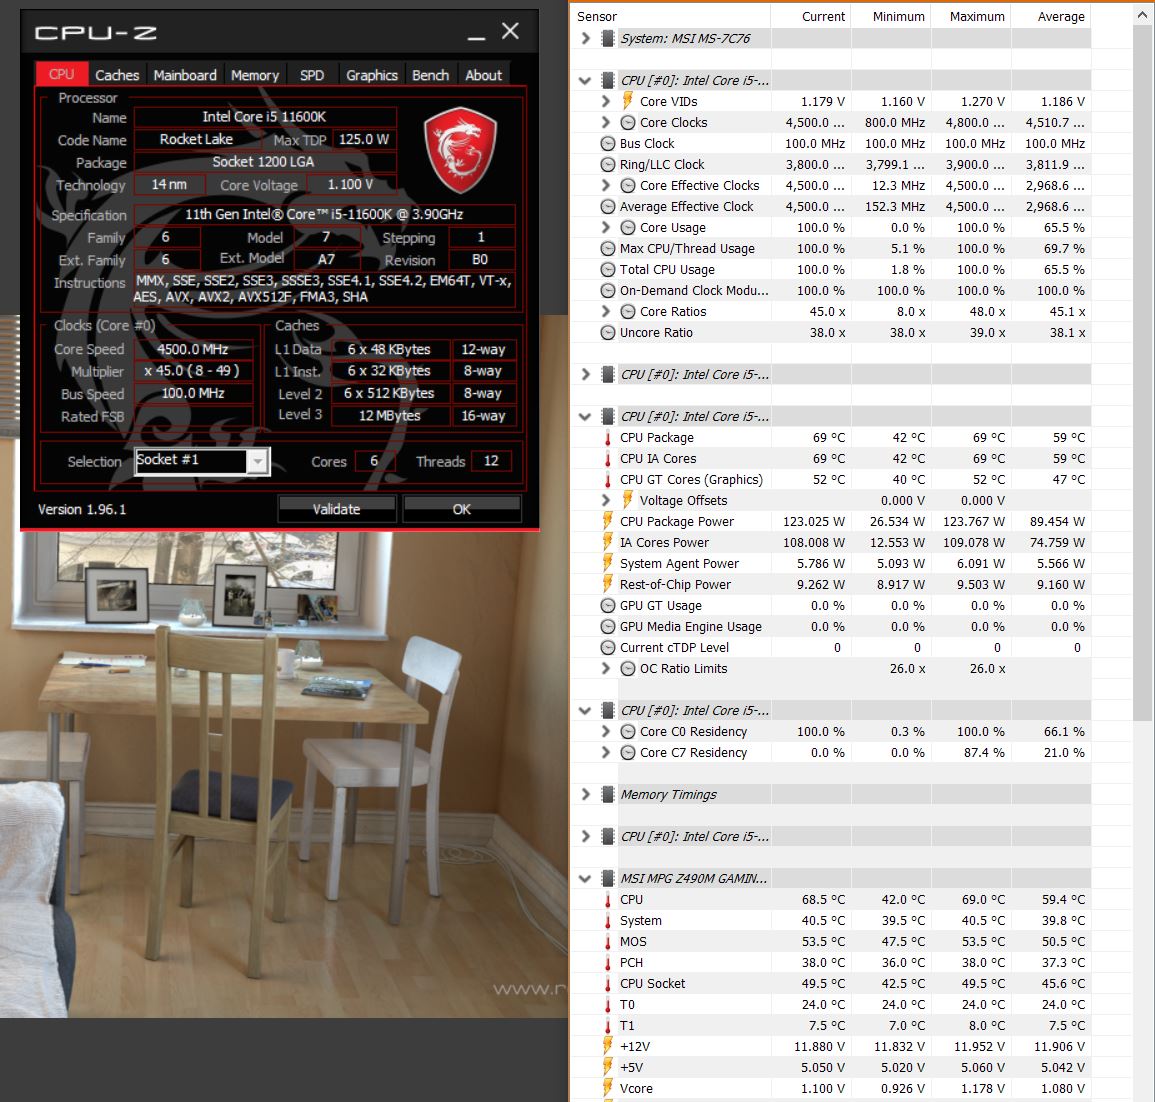Viewport: 1155px width, 1102px height.
Task: Click the lightning icon beside Rest-of-Chip Power
Action: 608,583
